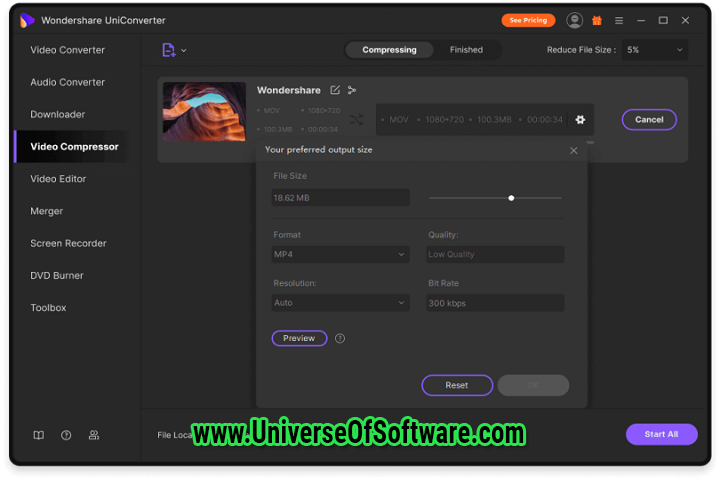Click the Start All button
The width and height of the screenshot is (720, 480).
pos(661,434)
